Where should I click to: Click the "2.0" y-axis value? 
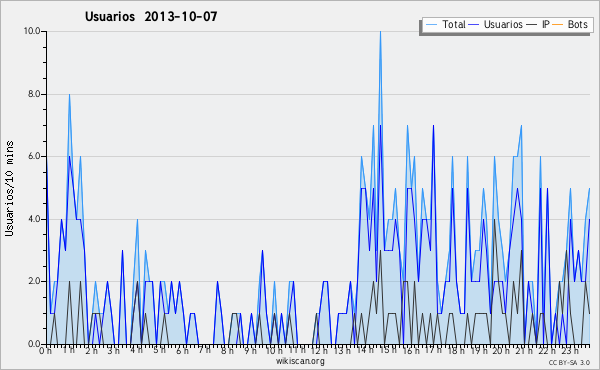[34, 281]
